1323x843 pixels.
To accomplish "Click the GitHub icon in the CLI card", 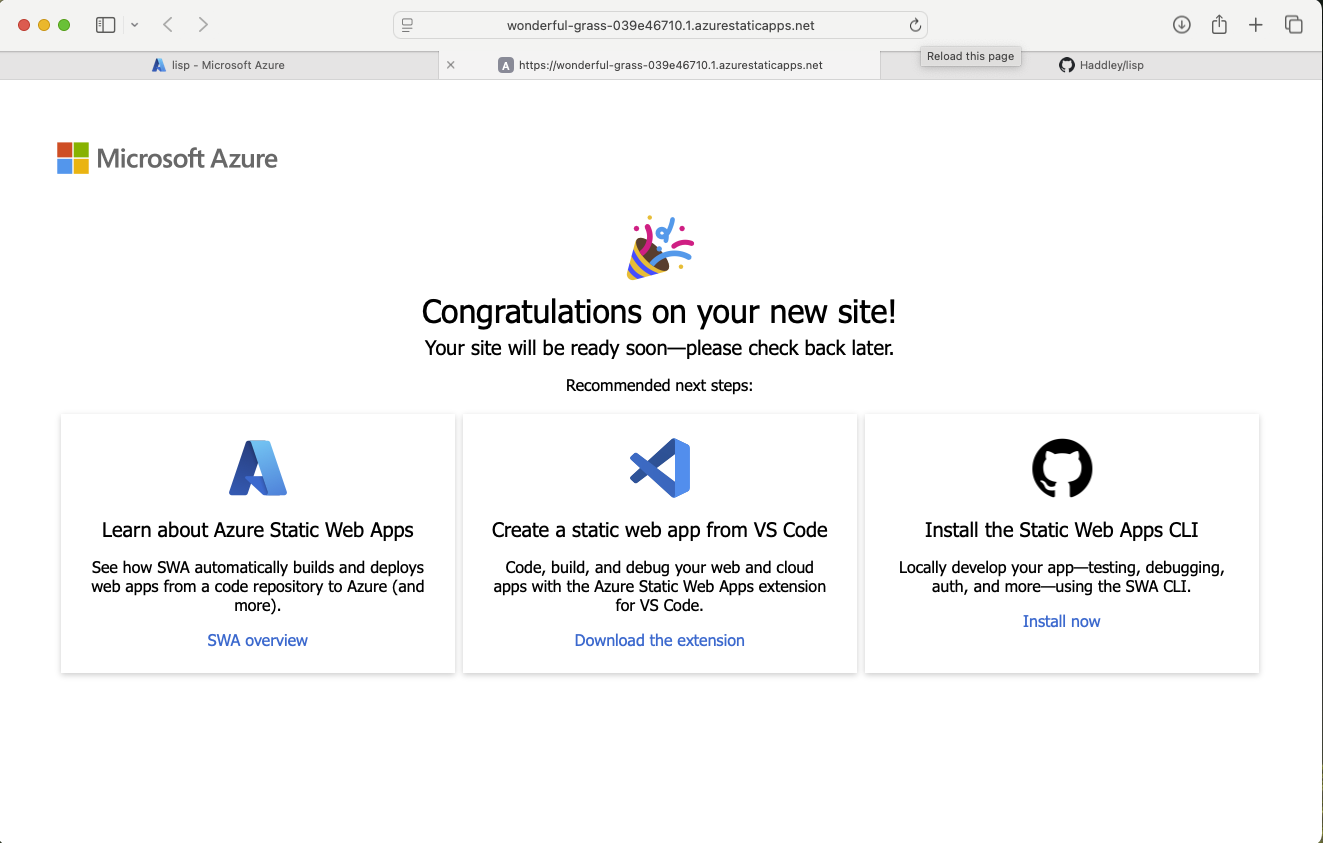I will [1061, 467].
